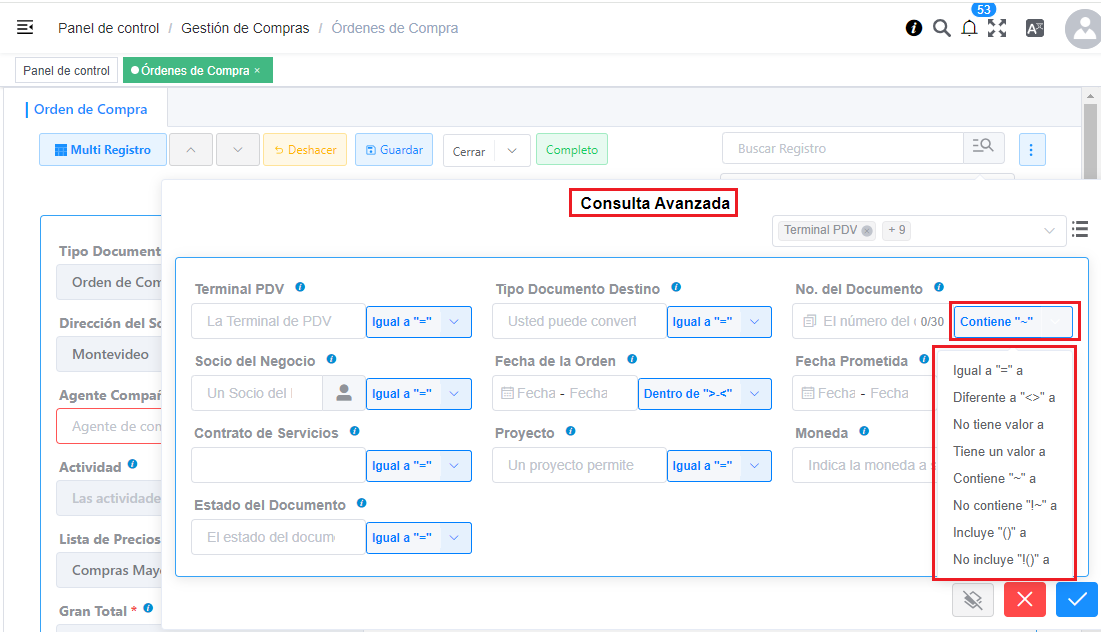Screen dimensions: 1101x632
Task: Choose 'Tiene un valor a' option
Action: [999, 451]
